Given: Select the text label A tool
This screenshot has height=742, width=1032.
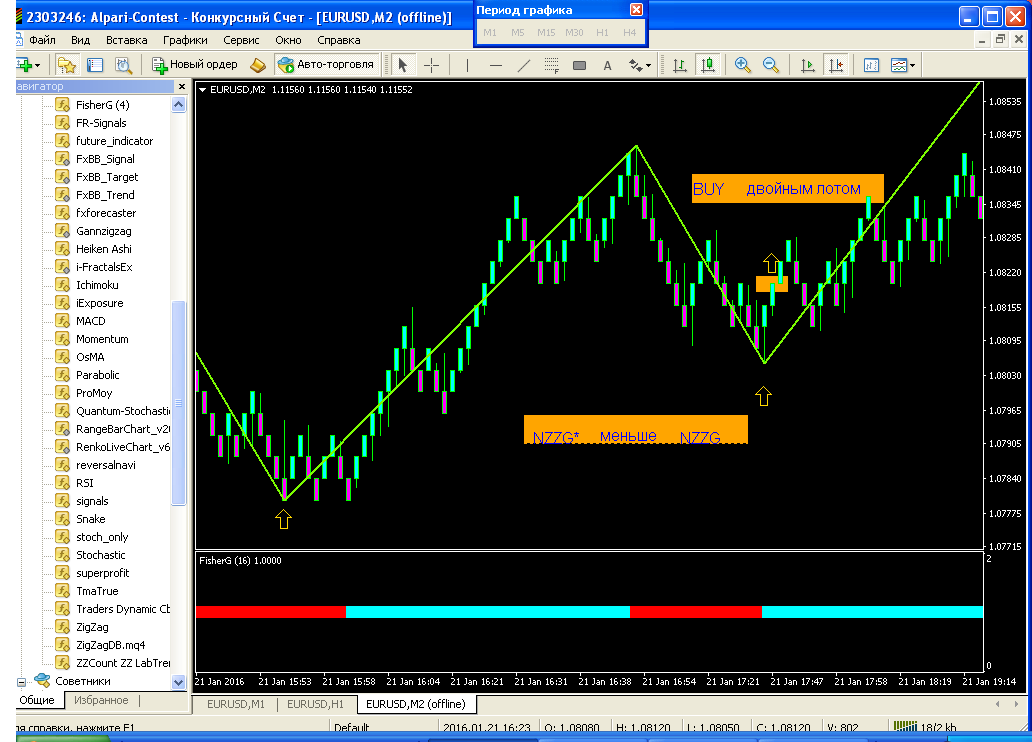Looking at the screenshot, I should pyautogui.click(x=607, y=65).
